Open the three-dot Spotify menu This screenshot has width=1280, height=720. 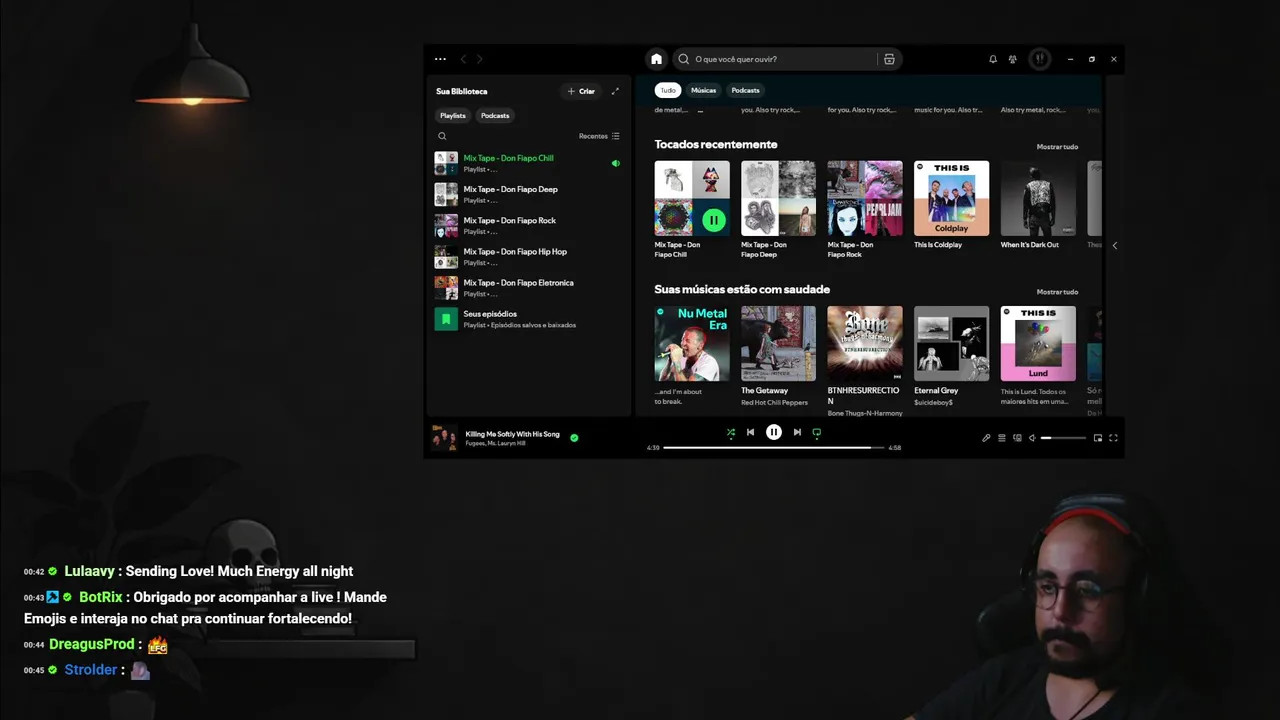[x=440, y=59]
